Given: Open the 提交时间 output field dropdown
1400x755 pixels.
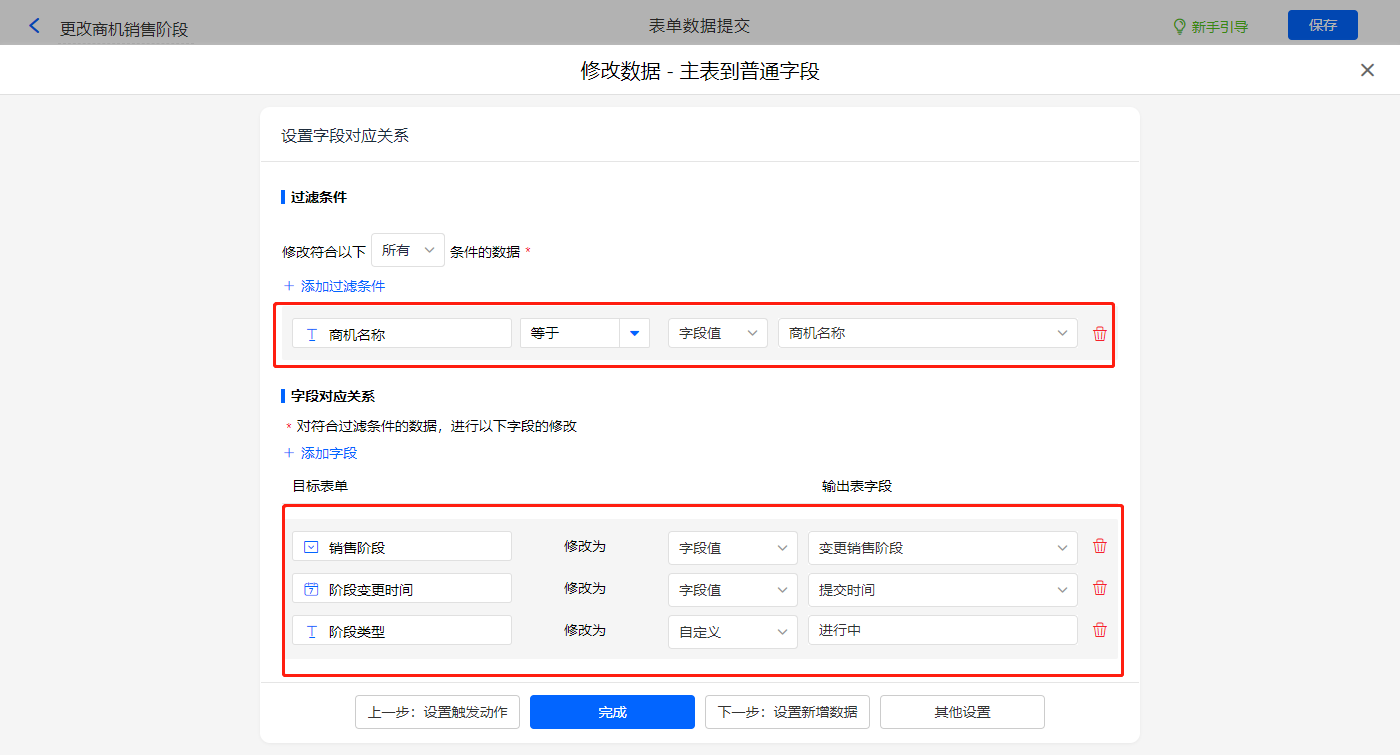Looking at the screenshot, I should (x=942, y=590).
